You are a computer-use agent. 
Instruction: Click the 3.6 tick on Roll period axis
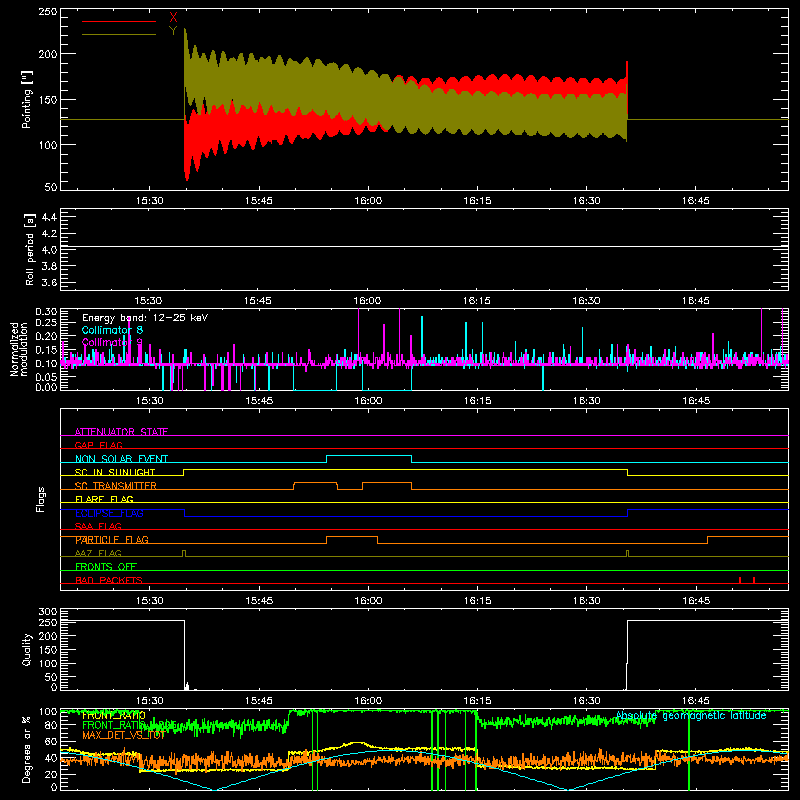tap(49, 283)
